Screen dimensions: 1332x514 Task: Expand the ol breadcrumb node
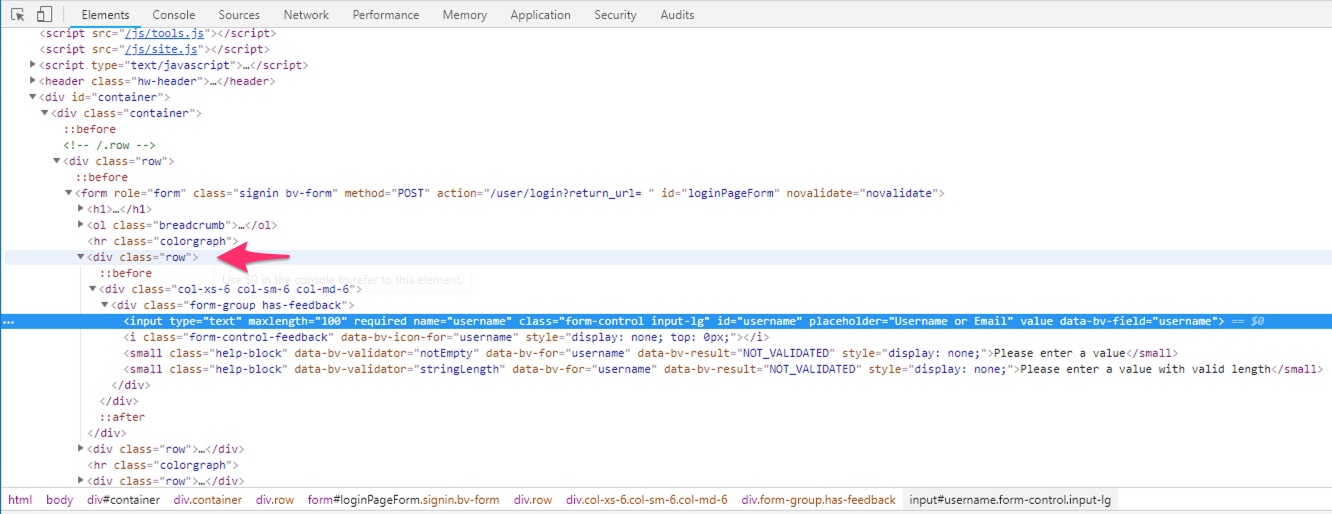coord(81,225)
